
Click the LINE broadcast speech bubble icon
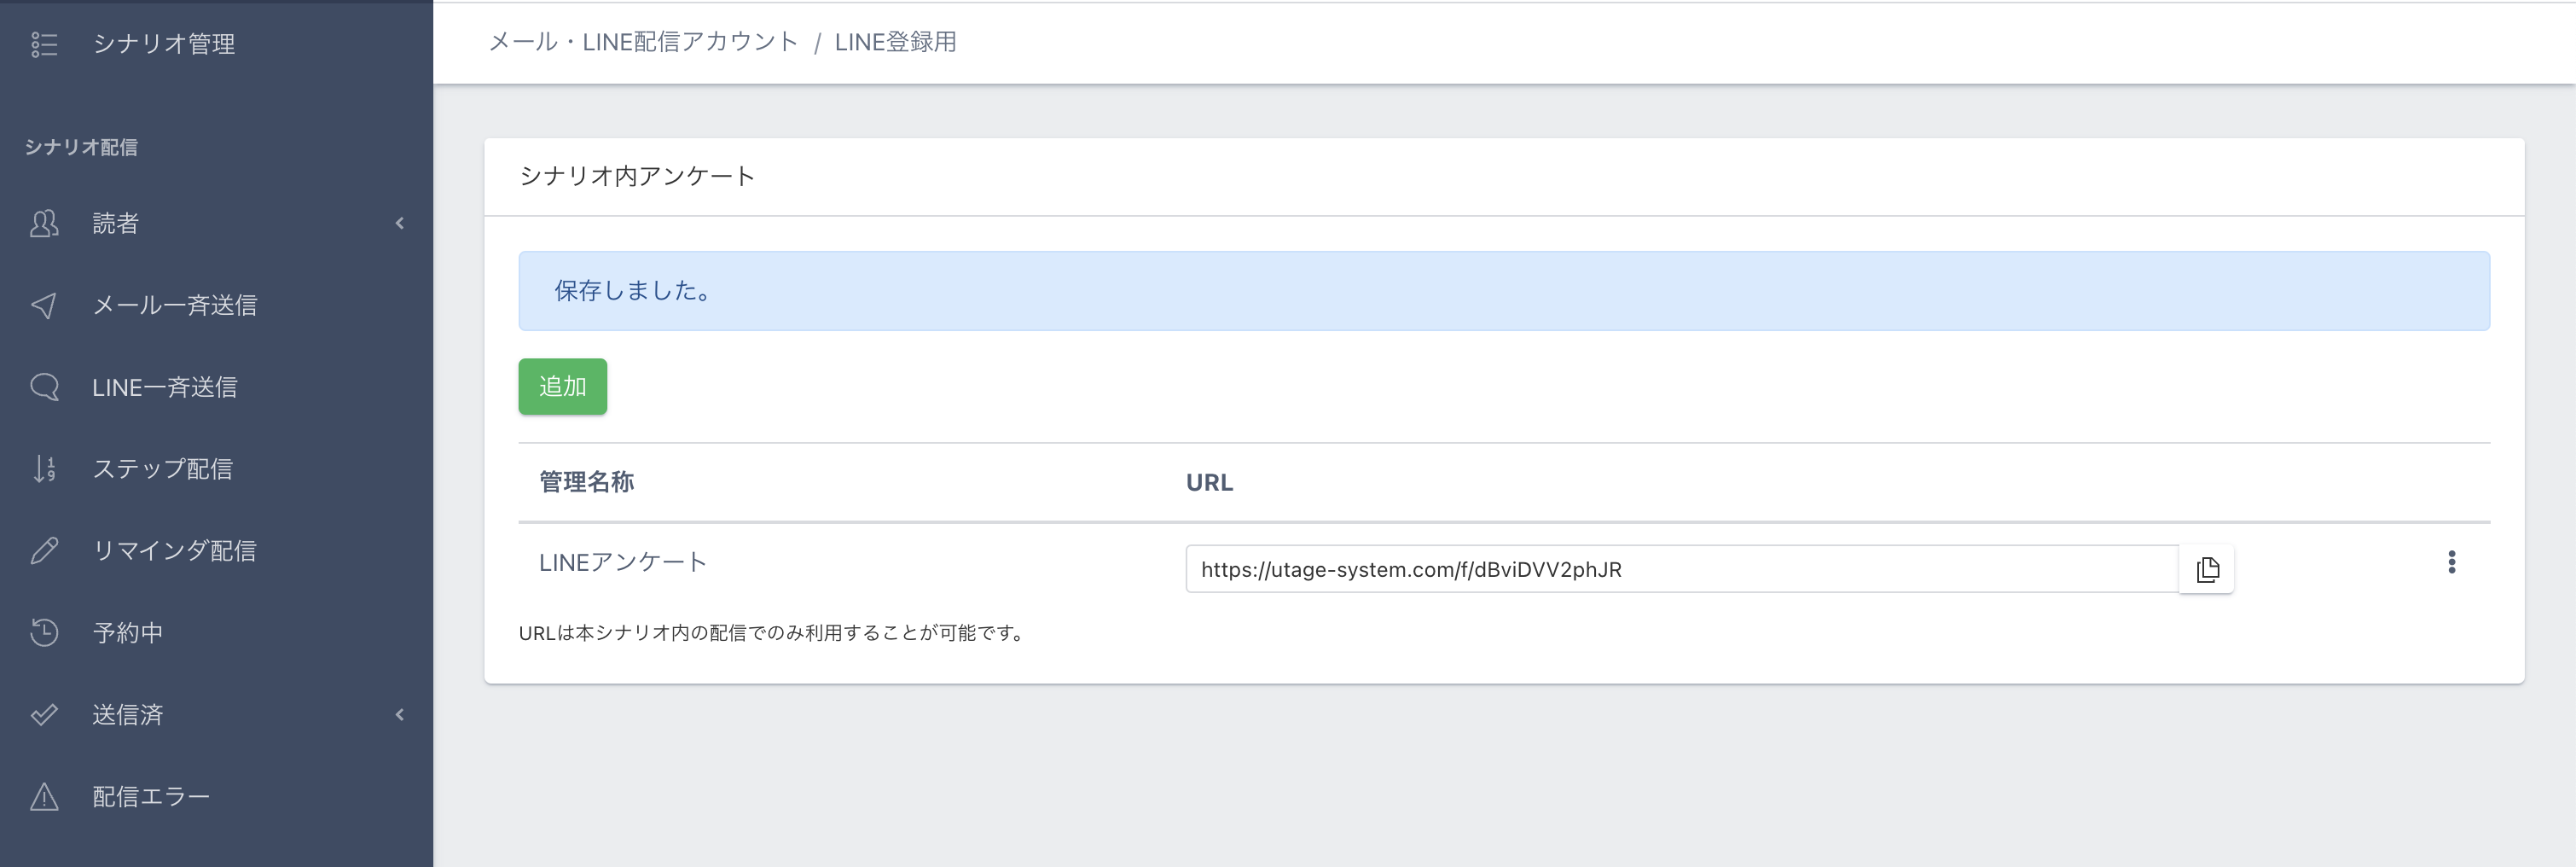coord(44,387)
